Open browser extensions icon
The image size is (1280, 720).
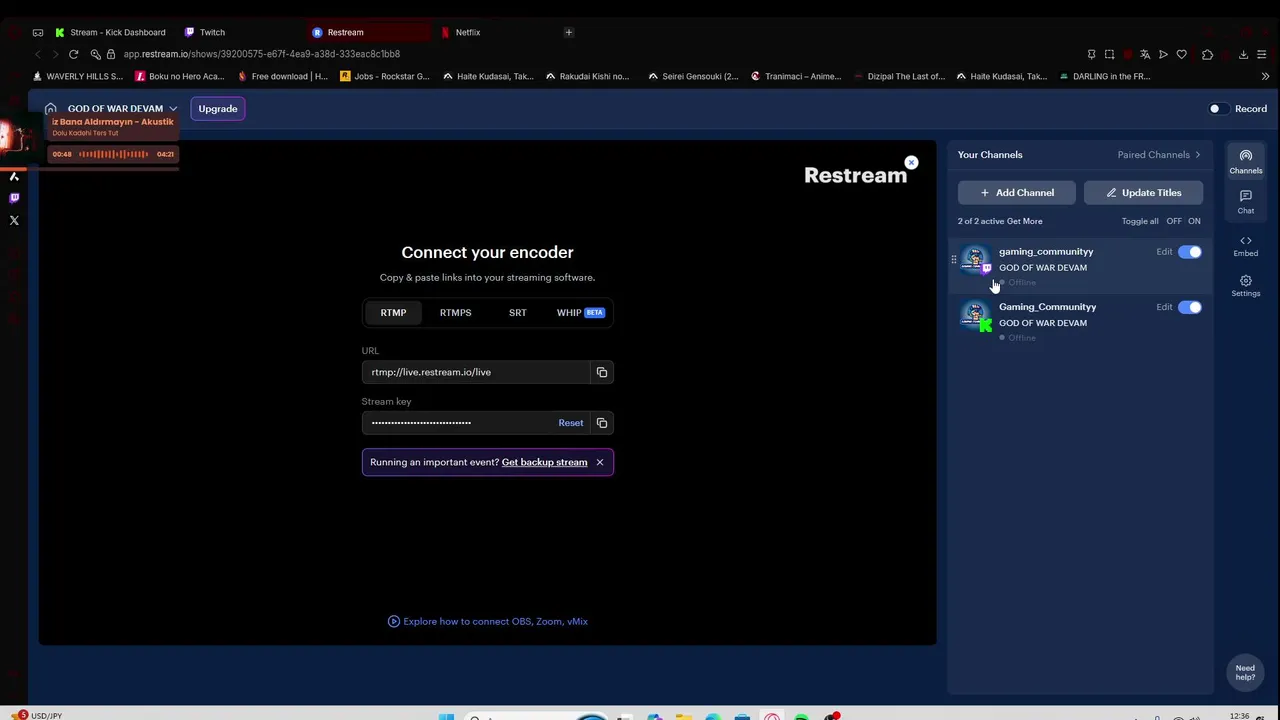(1207, 54)
